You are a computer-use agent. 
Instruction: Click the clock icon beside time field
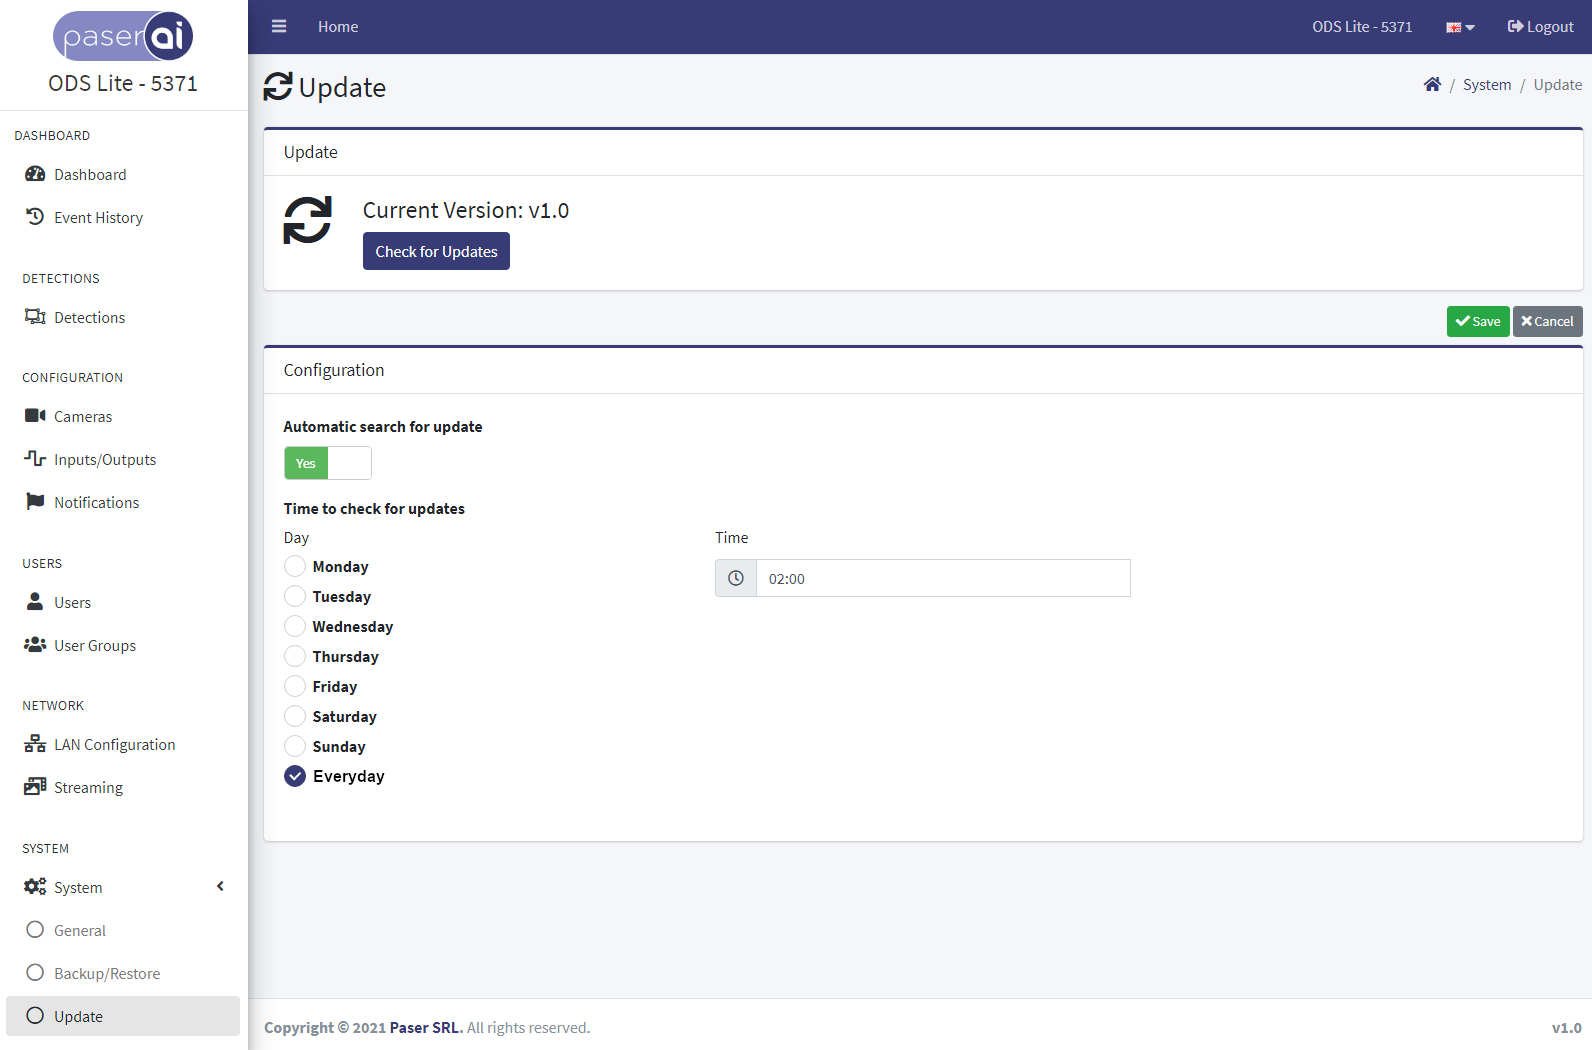click(x=736, y=578)
